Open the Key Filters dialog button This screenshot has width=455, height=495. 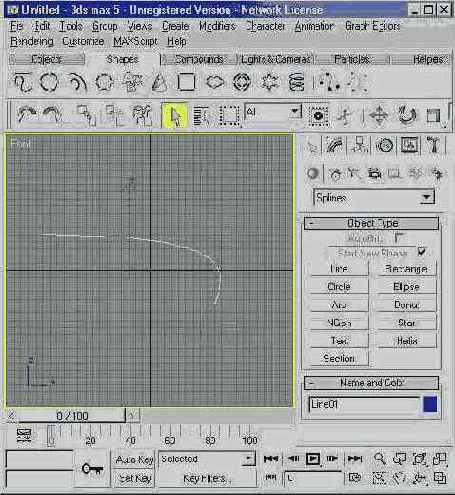tap(207, 478)
